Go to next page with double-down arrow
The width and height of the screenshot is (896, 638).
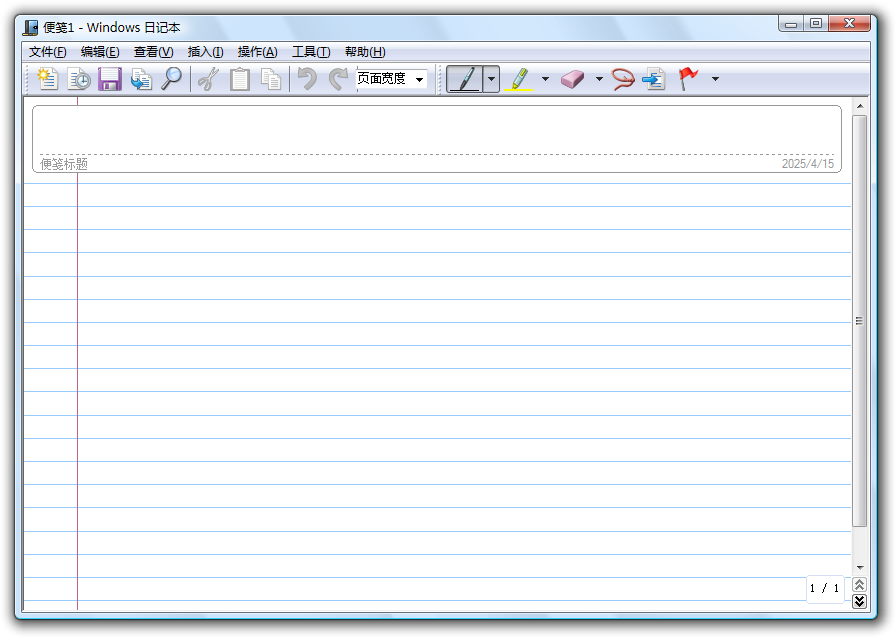[x=859, y=601]
